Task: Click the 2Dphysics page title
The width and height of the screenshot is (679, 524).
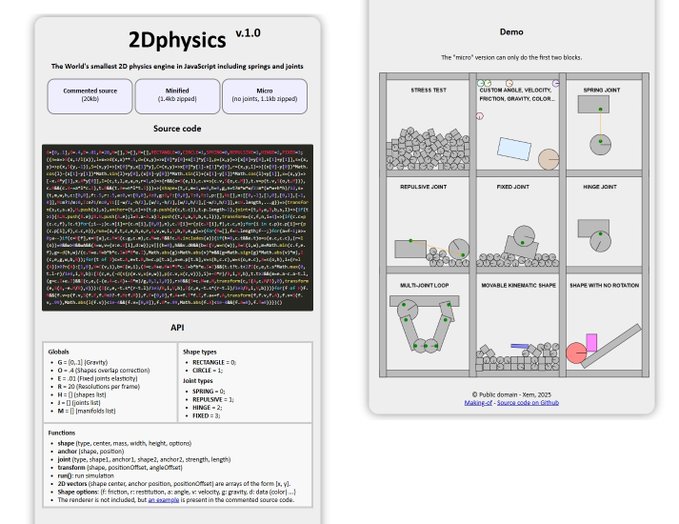Action: tap(177, 40)
